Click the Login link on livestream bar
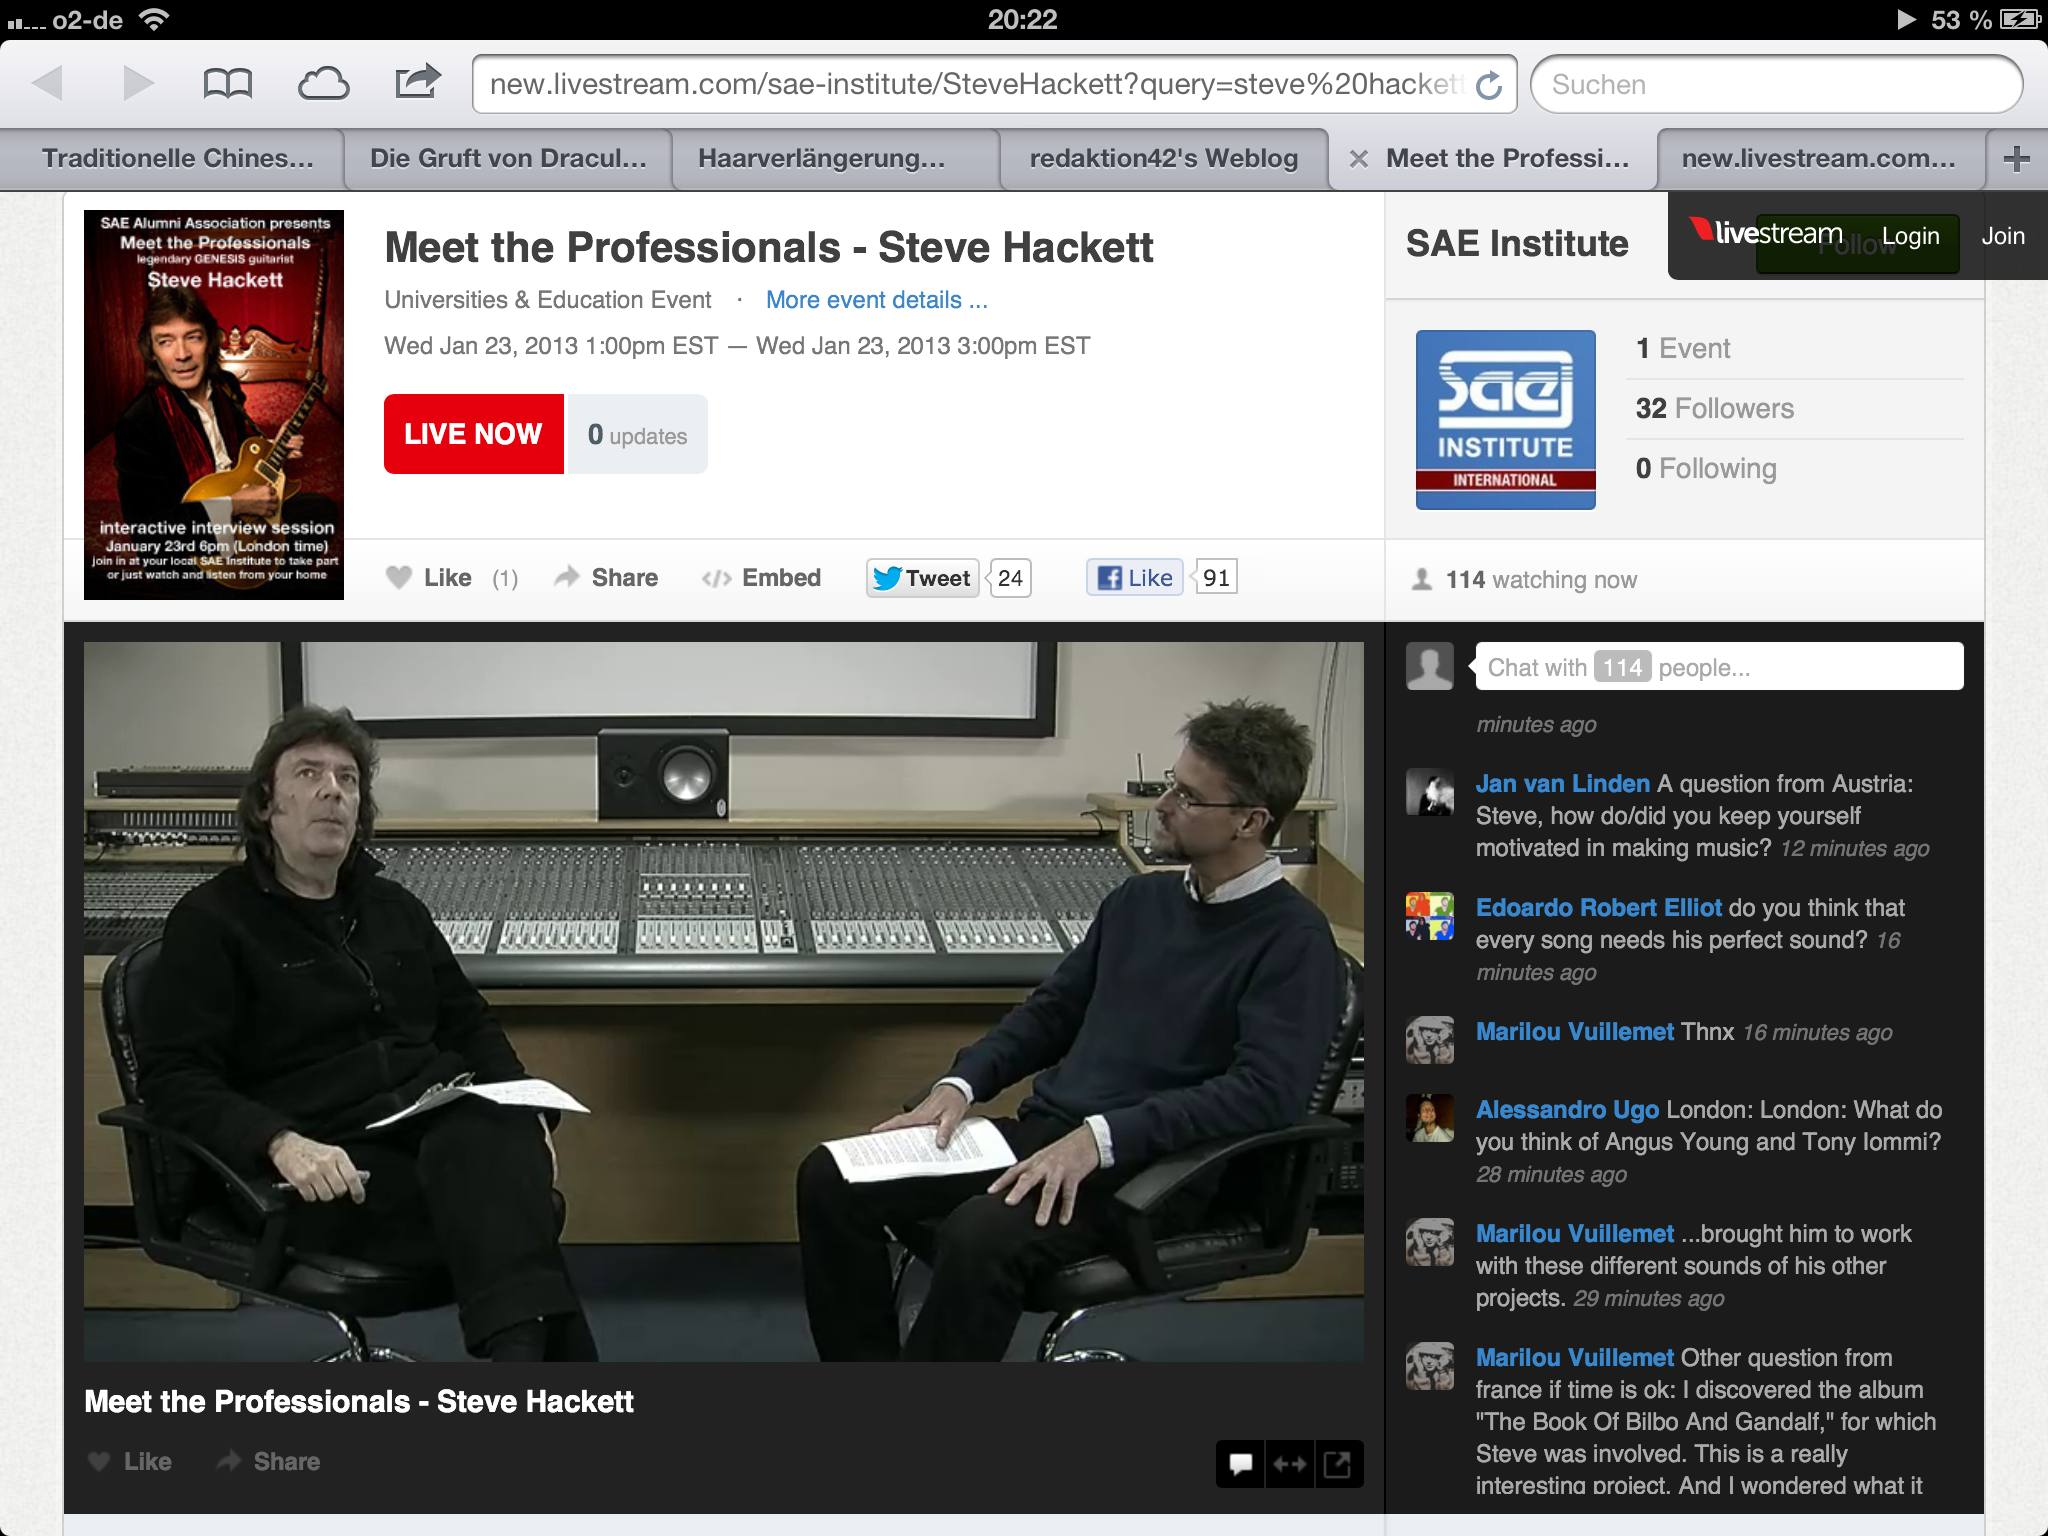The height and width of the screenshot is (1536, 2048). tap(1910, 237)
